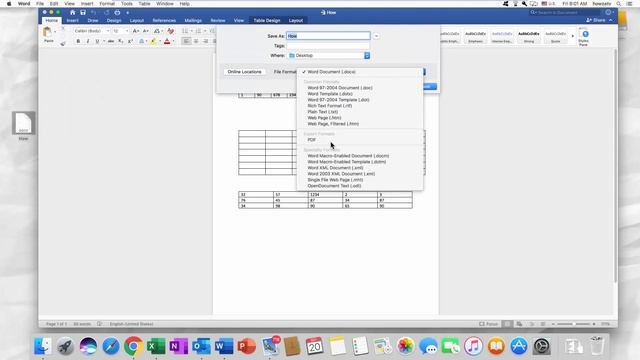Click the Print icon in title bar
640x360 pixels.
point(117,13)
